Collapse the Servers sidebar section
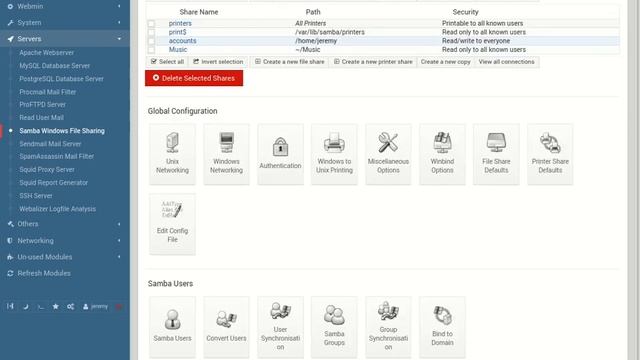This screenshot has height=360, width=640. click(65, 39)
